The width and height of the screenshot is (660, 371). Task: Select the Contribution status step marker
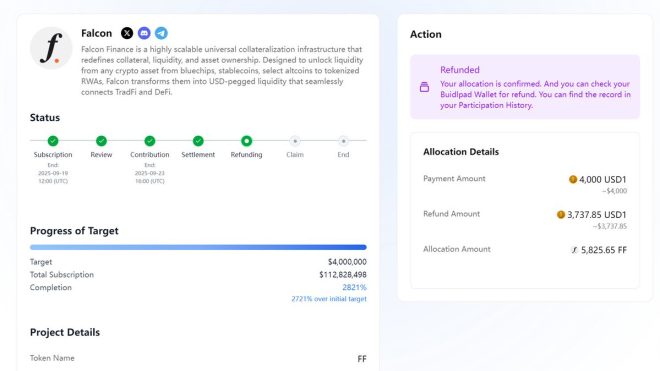click(x=149, y=141)
